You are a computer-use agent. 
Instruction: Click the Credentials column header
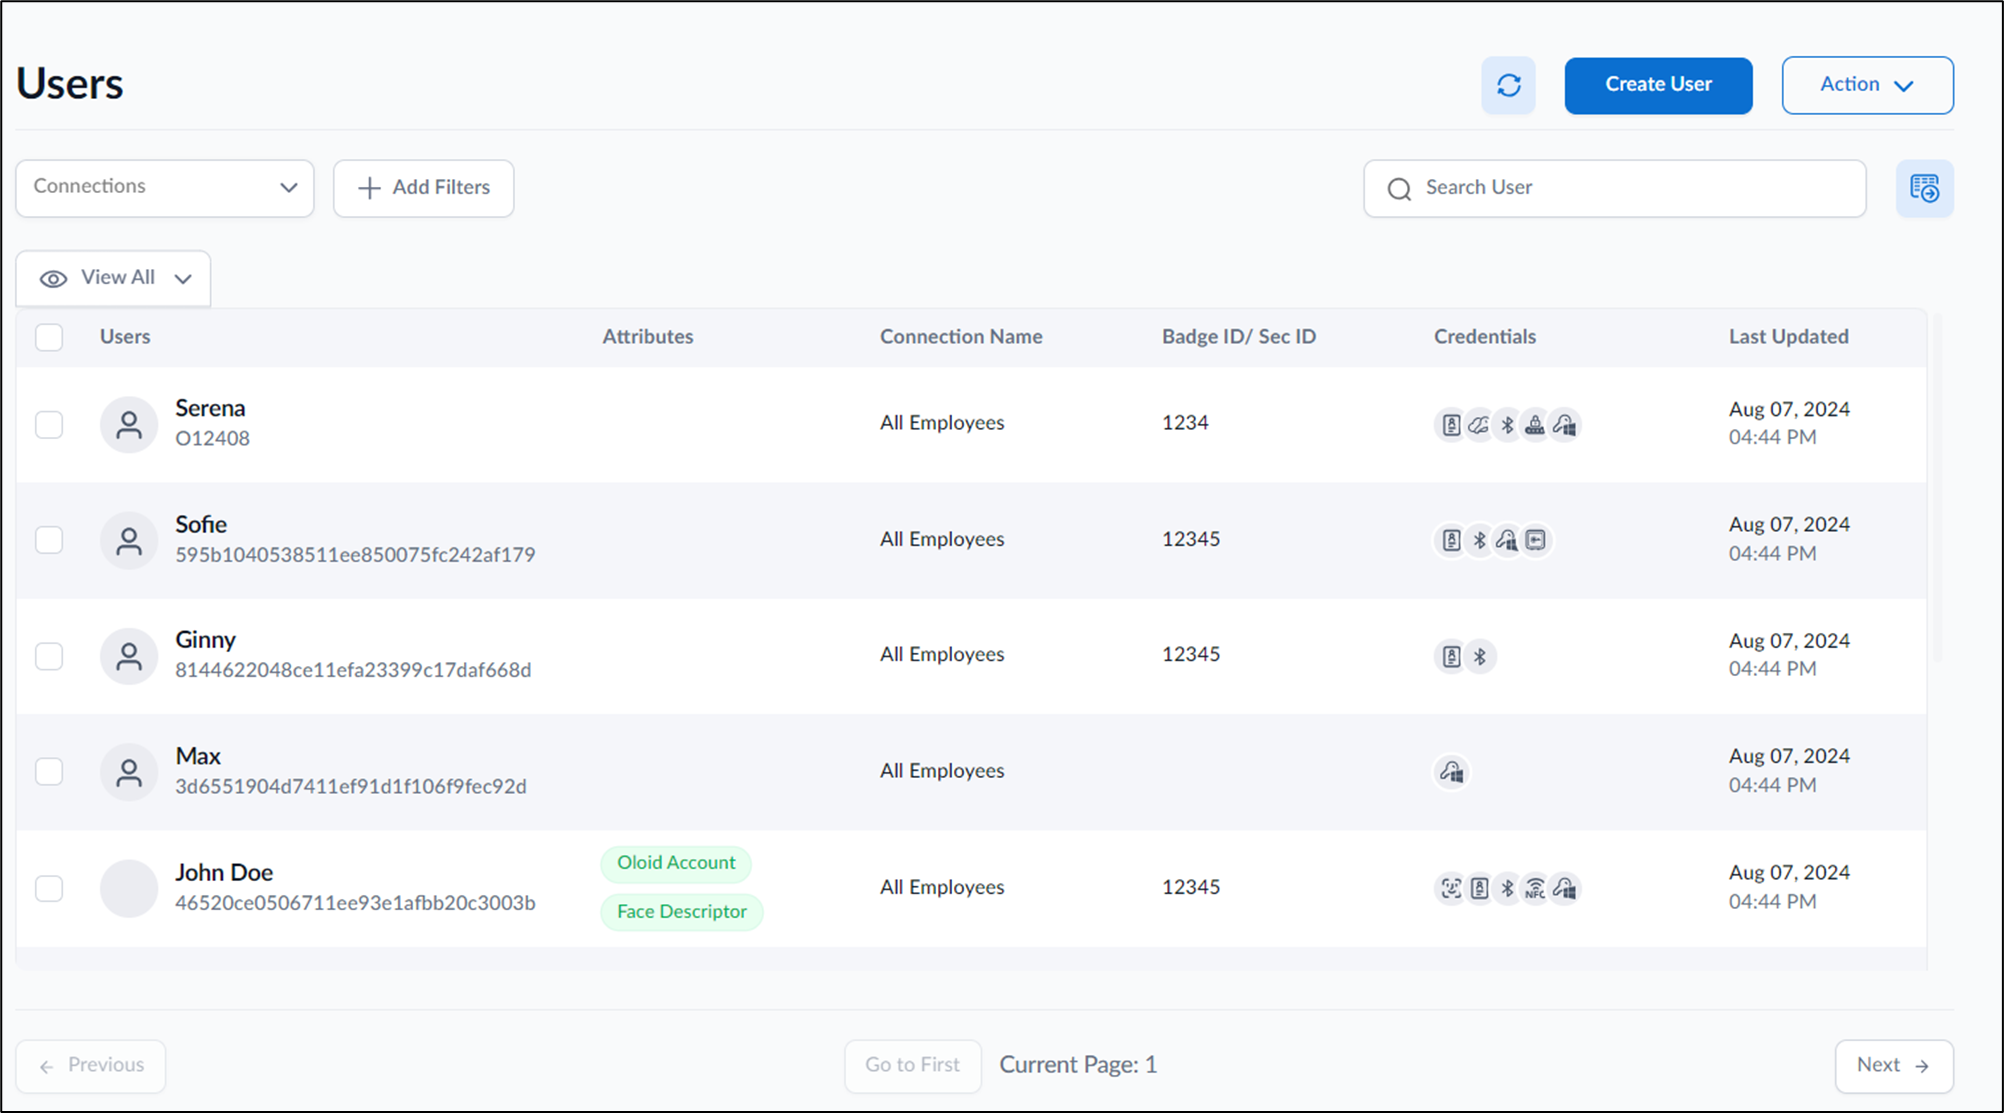pyautogui.click(x=1485, y=337)
